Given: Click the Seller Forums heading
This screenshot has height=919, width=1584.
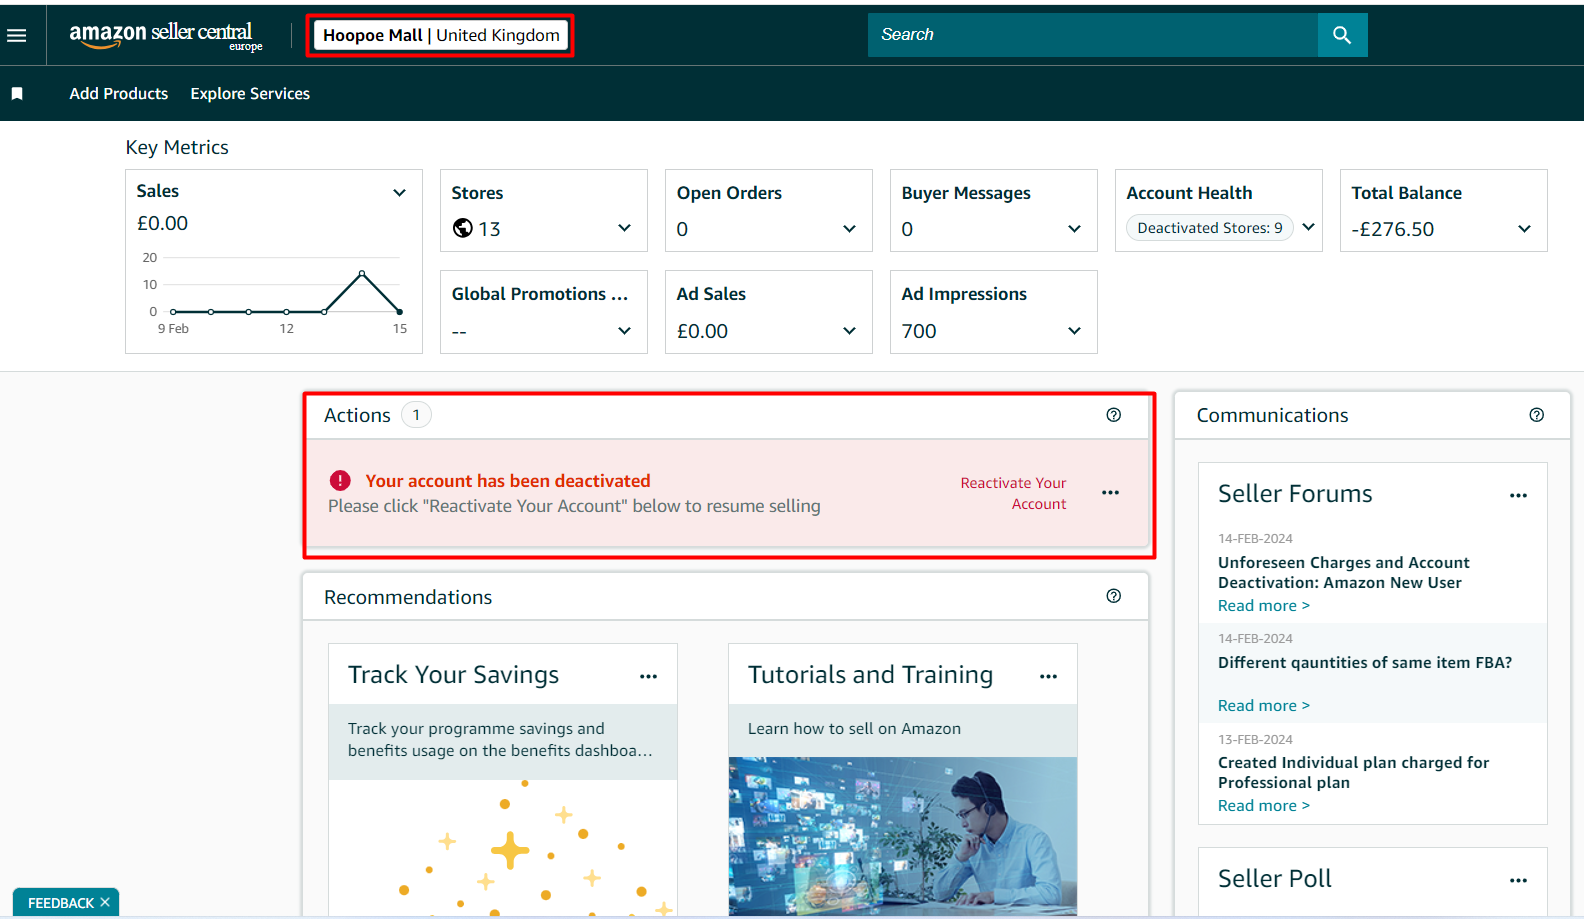Looking at the screenshot, I should 1295,494.
